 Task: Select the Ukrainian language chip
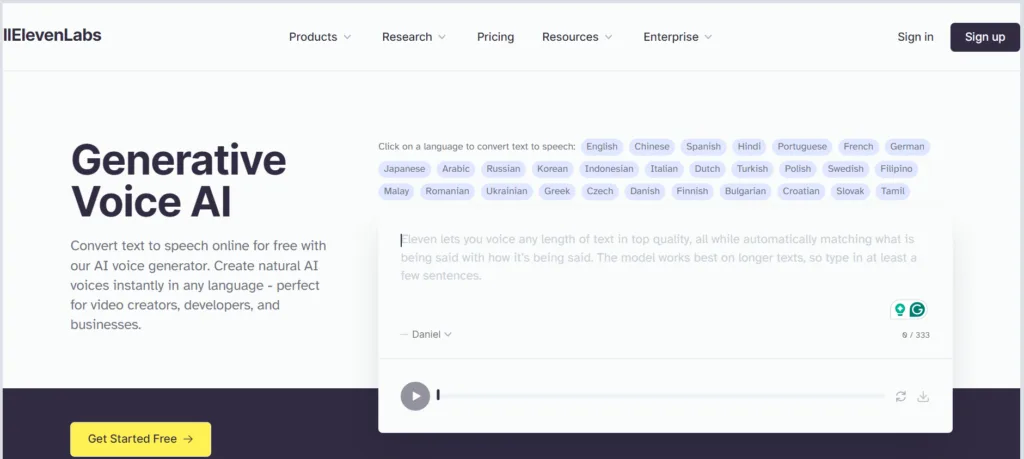[x=507, y=191]
